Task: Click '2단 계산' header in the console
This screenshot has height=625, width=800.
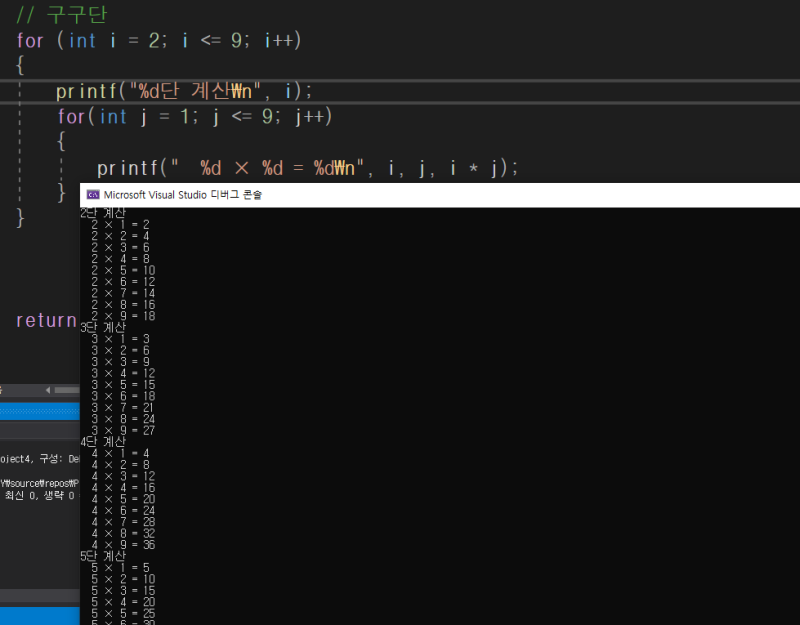Action: click(x=103, y=213)
